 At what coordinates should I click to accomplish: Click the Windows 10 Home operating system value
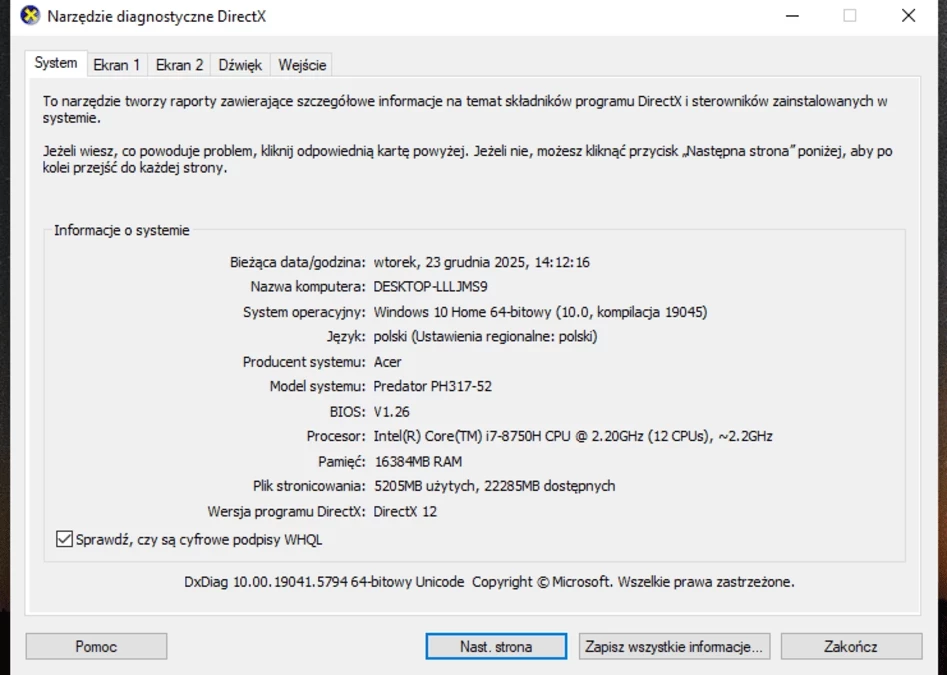540,312
